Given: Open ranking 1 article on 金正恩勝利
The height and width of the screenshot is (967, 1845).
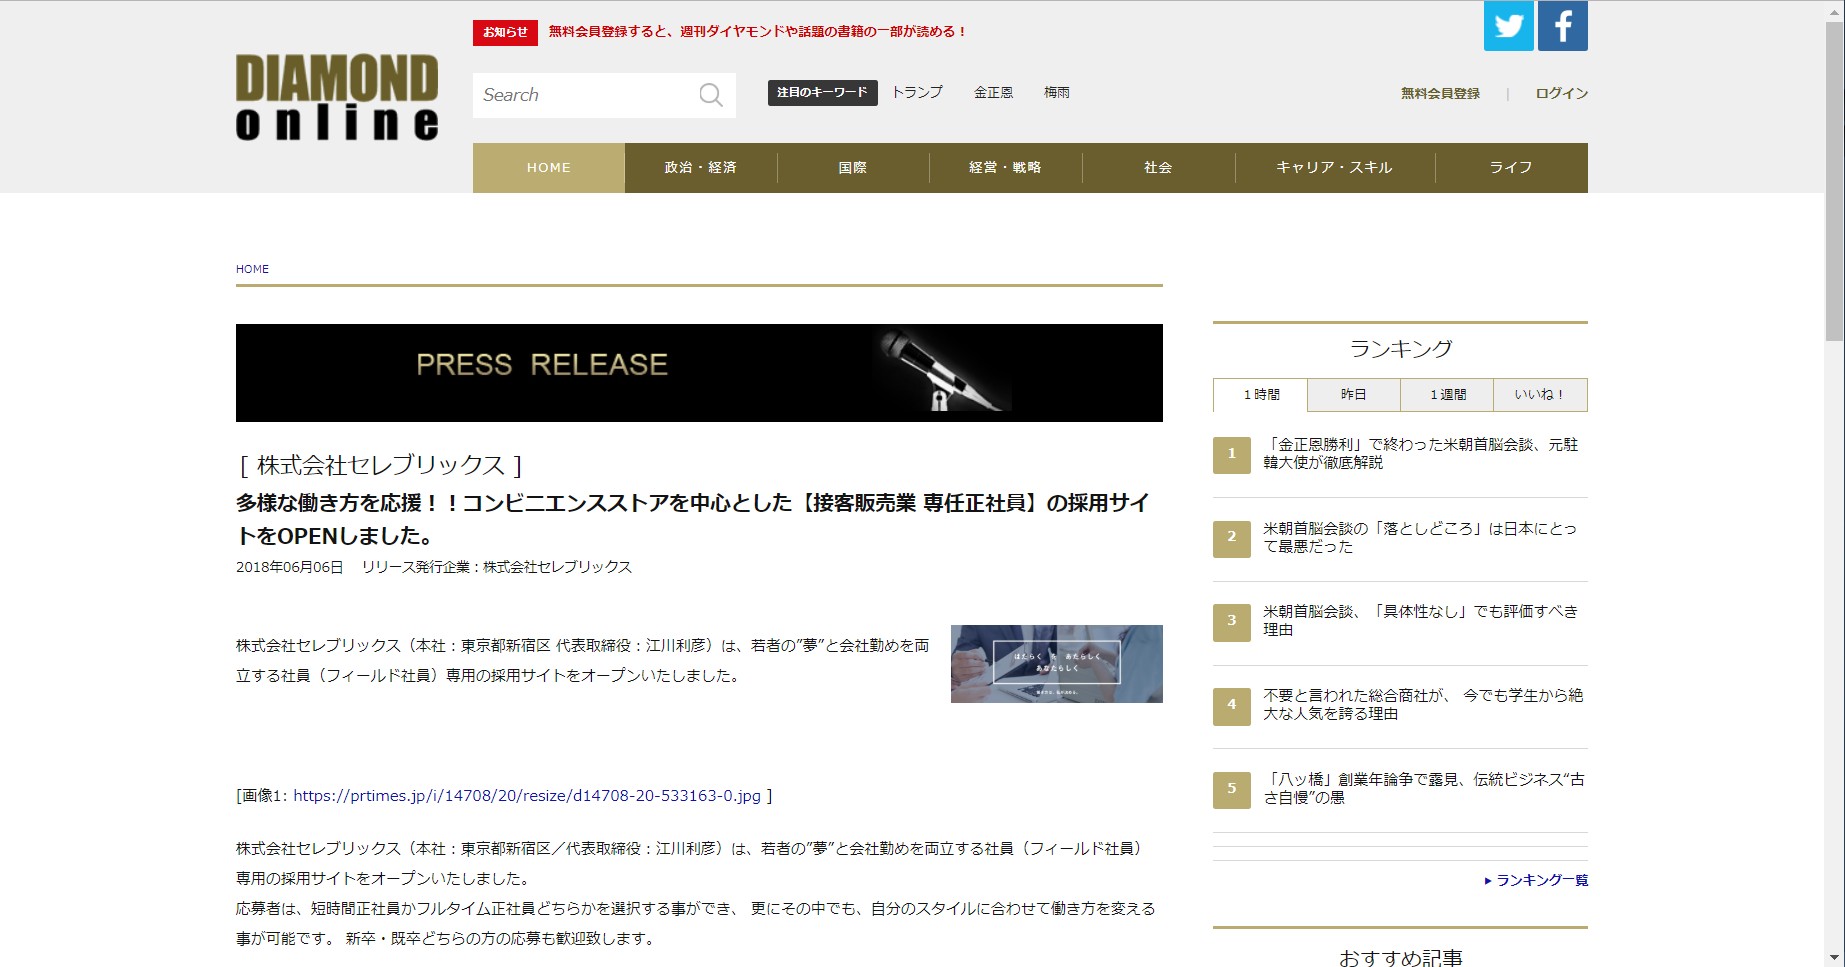Looking at the screenshot, I should [1420, 454].
